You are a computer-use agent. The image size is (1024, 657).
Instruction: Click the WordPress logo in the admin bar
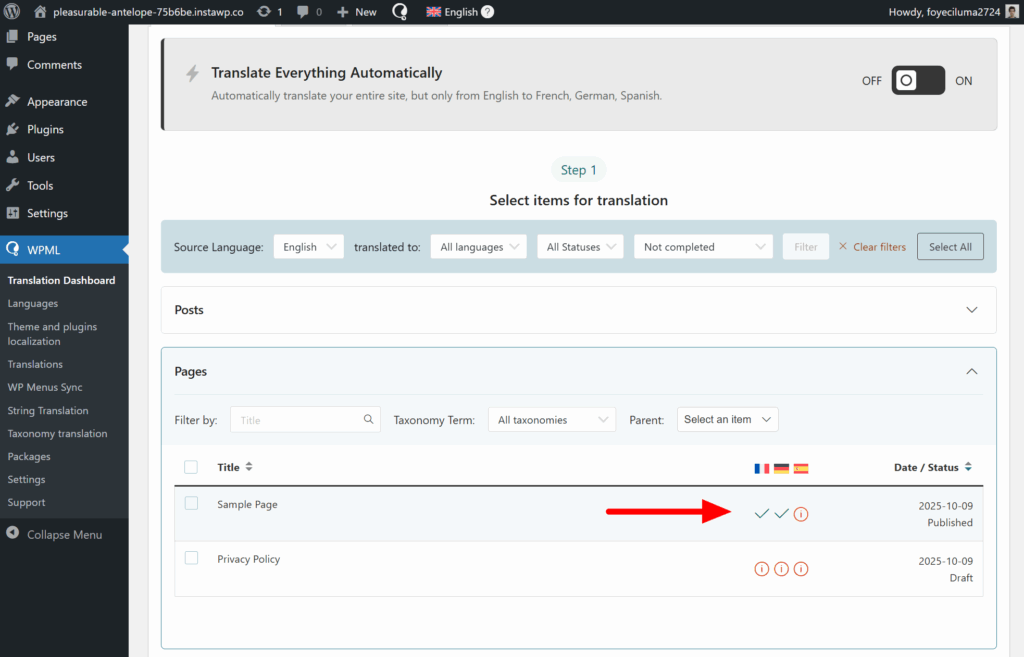[11, 11]
